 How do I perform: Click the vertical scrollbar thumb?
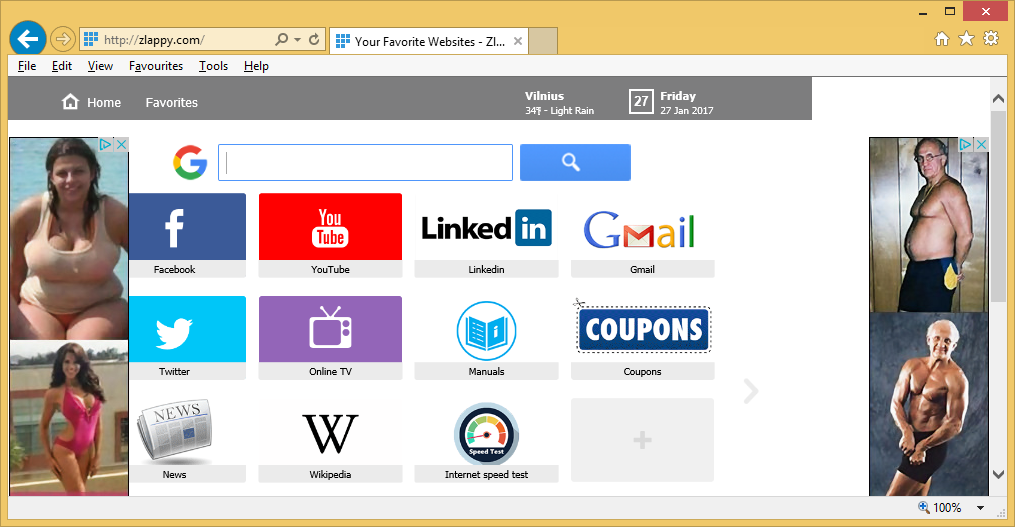998,207
